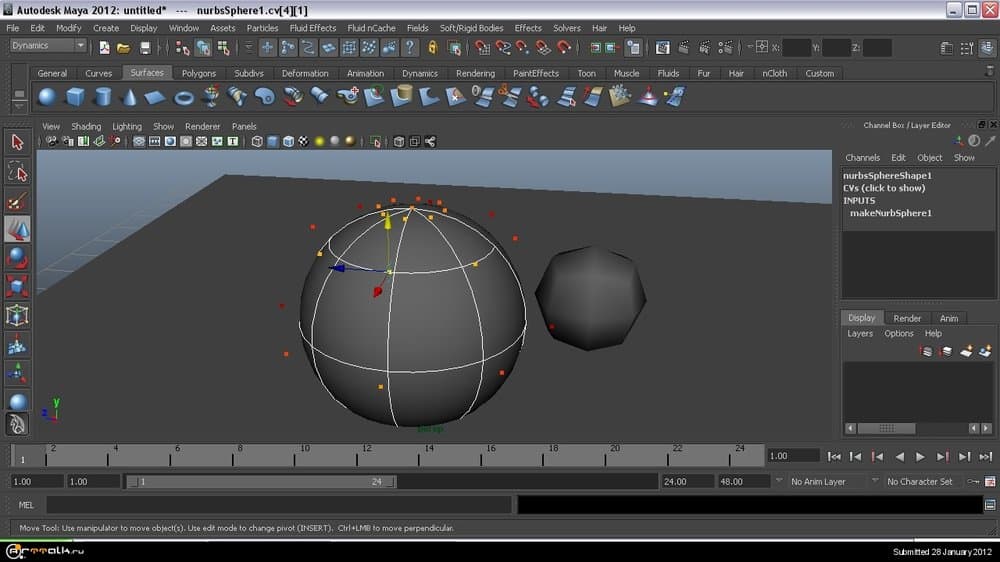Viewport: 1000px width, 562px height.
Task: Click the save scene icon
Action: tap(146, 47)
